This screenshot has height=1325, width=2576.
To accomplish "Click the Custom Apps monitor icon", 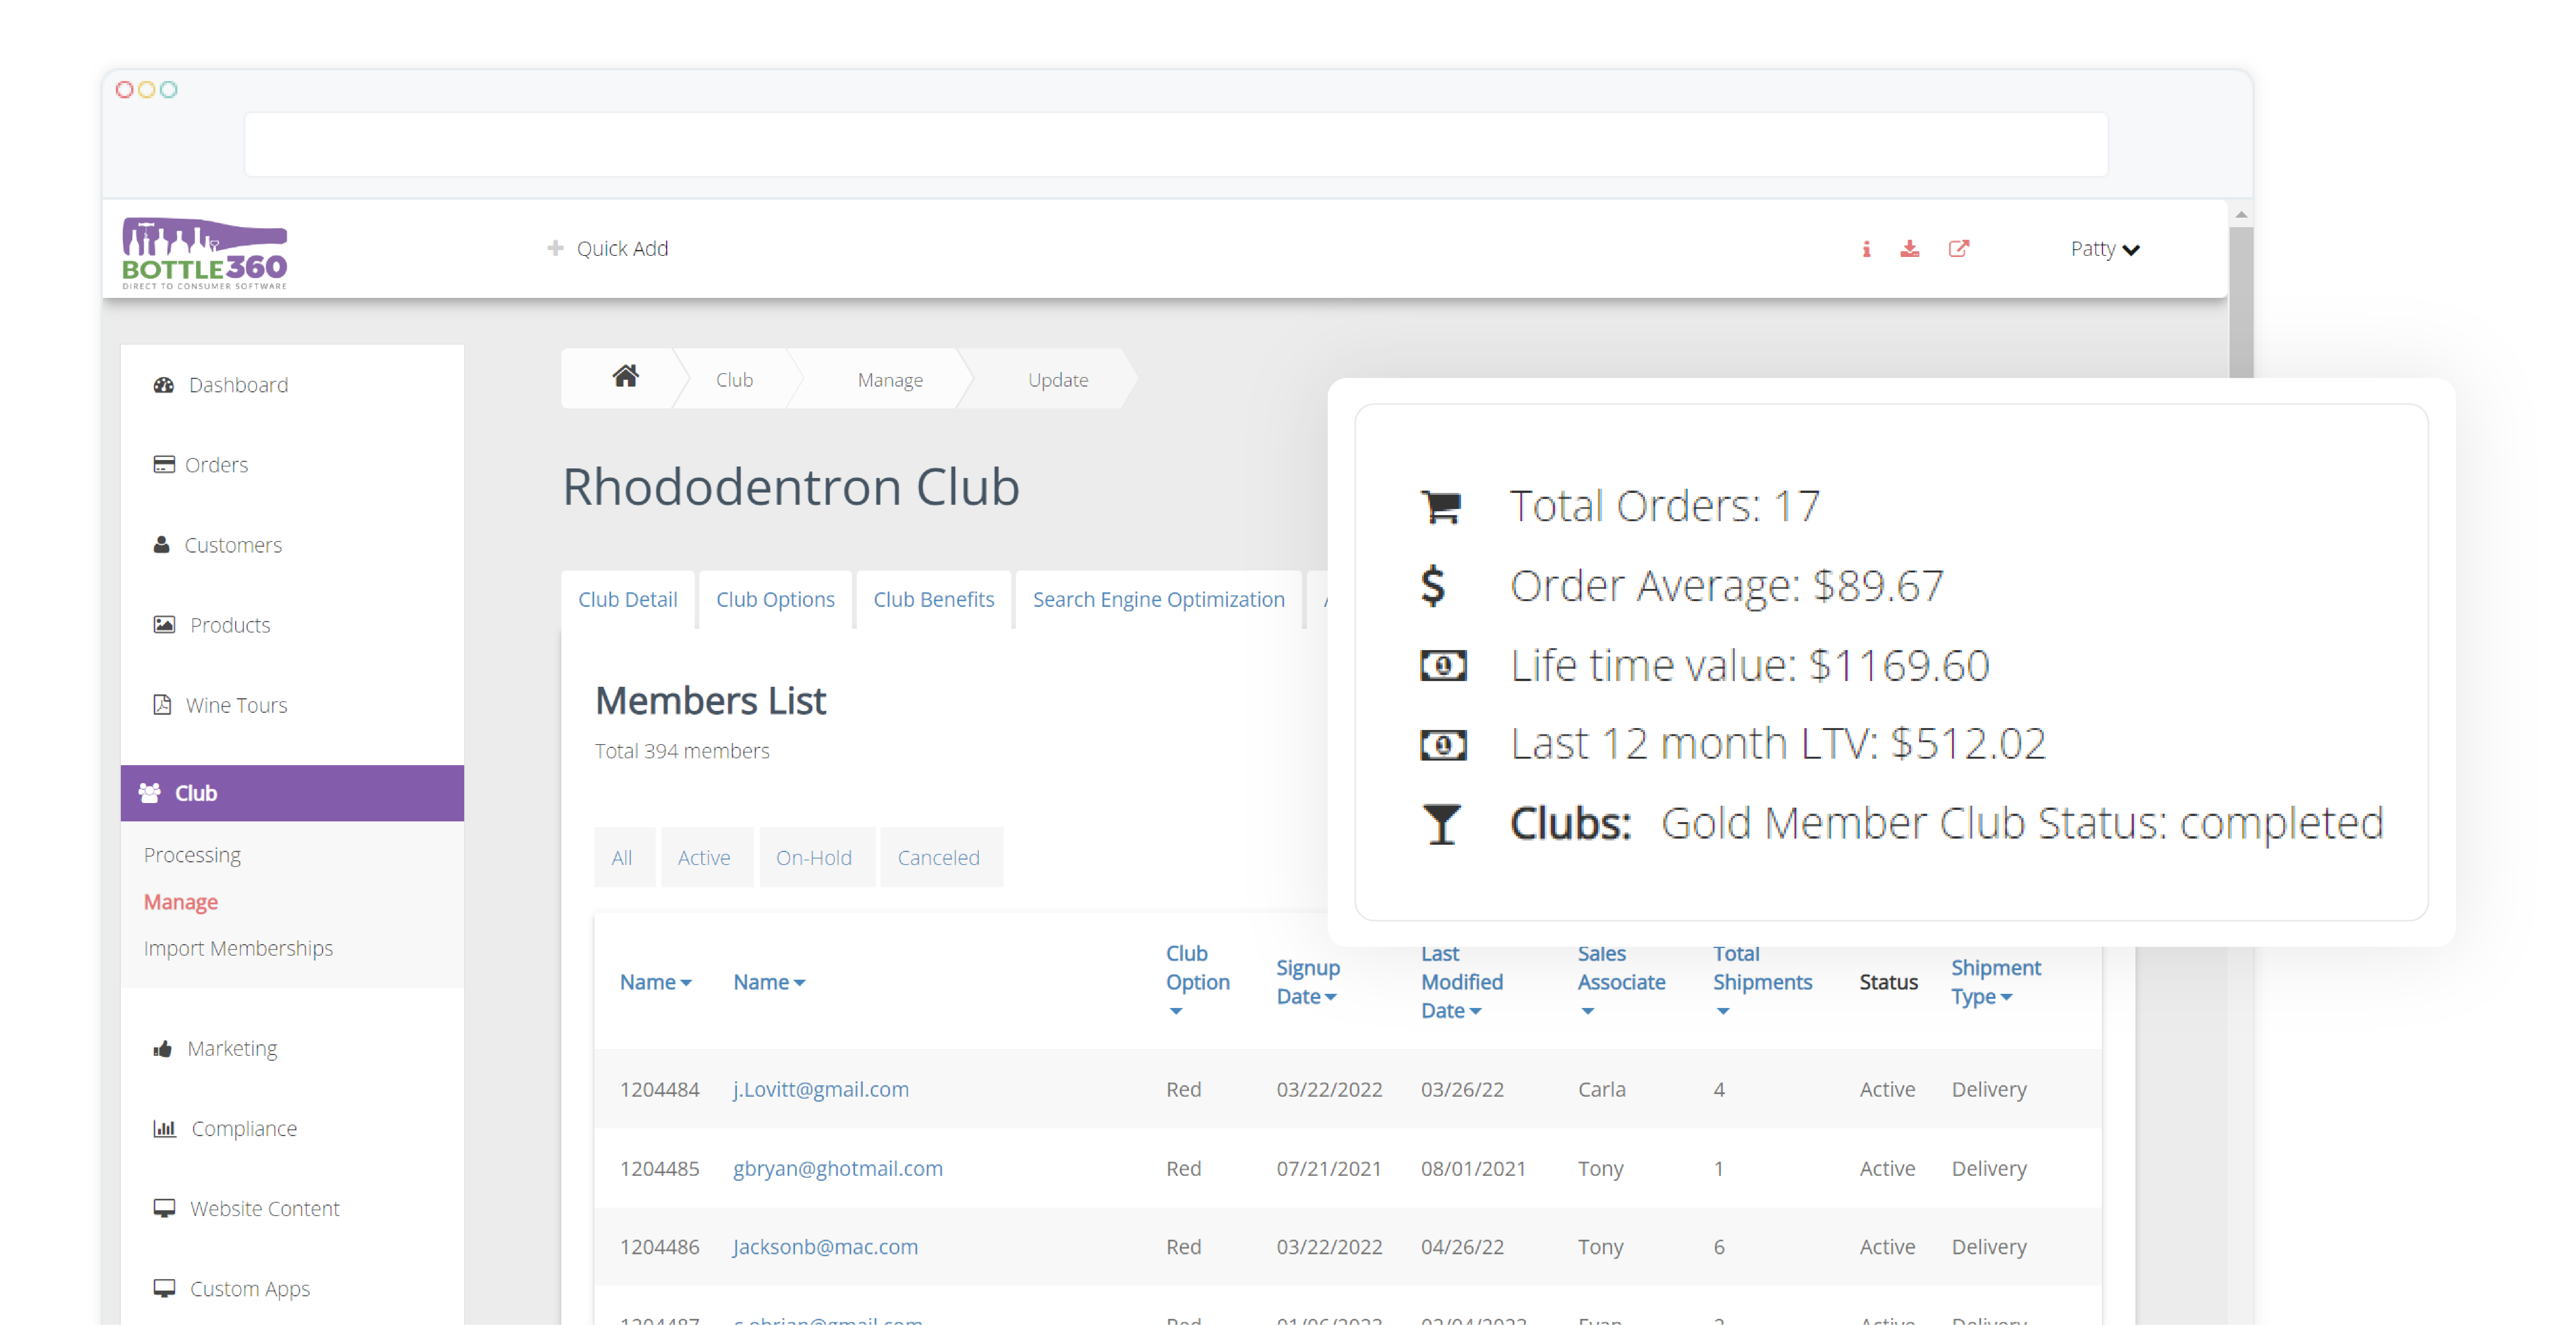I will 164,1288.
